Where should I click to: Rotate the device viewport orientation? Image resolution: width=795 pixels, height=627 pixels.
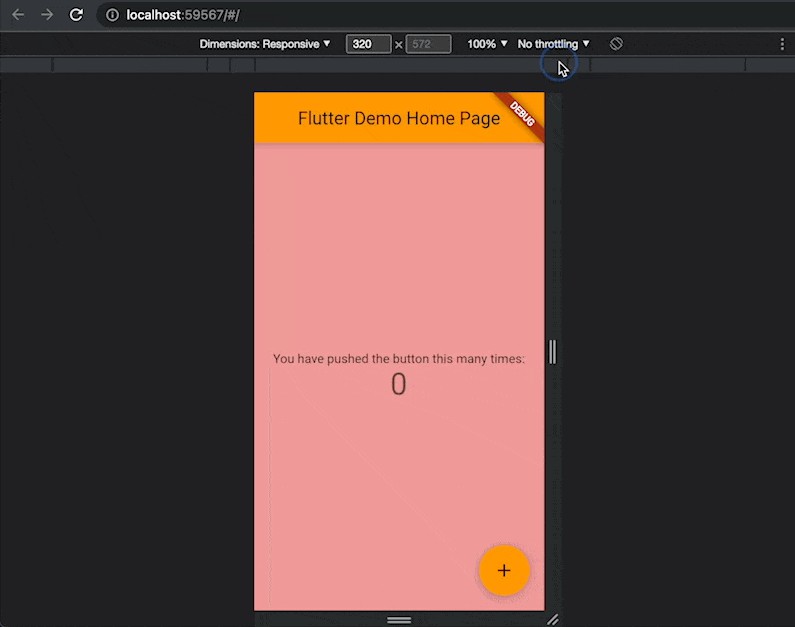click(x=616, y=44)
